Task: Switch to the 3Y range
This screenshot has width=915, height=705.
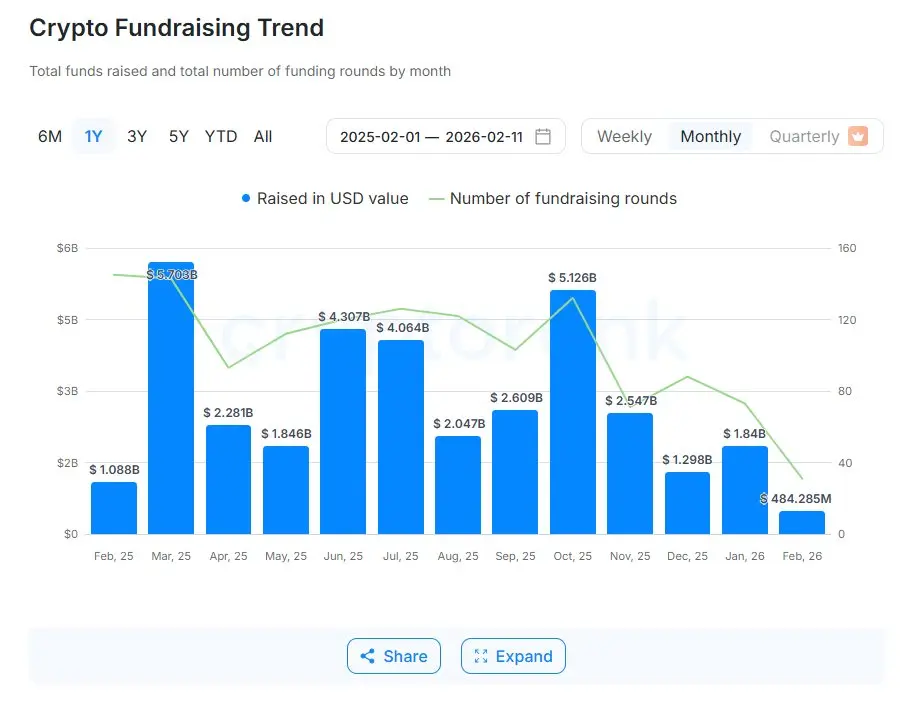Action: (x=137, y=137)
